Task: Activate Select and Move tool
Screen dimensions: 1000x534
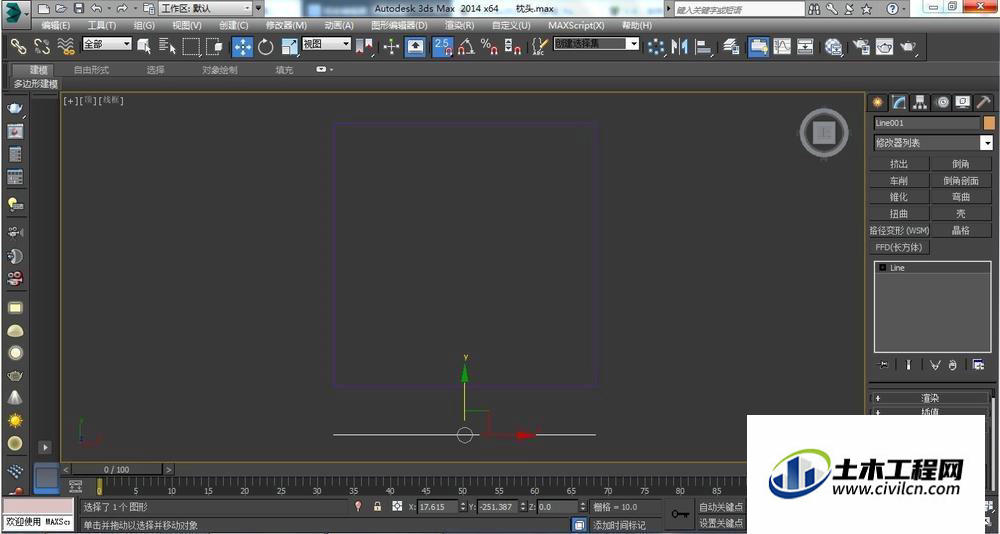Action: pyautogui.click(x=242, y=47)
